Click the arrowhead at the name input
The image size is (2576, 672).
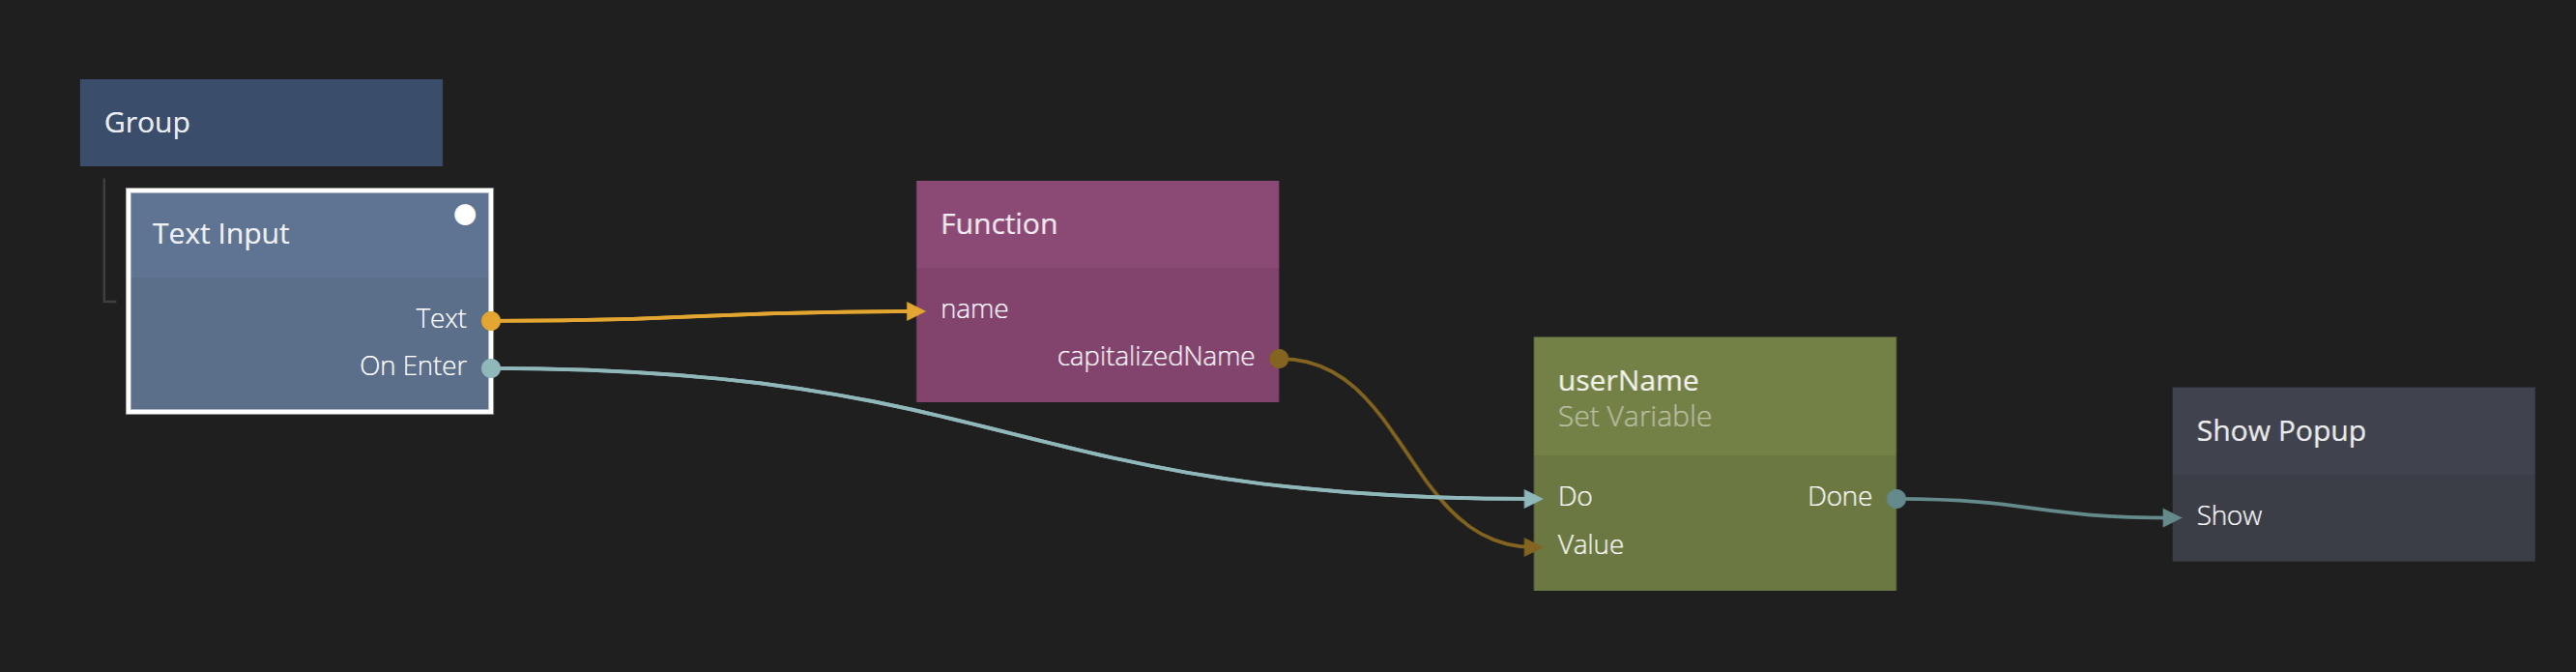915,311
